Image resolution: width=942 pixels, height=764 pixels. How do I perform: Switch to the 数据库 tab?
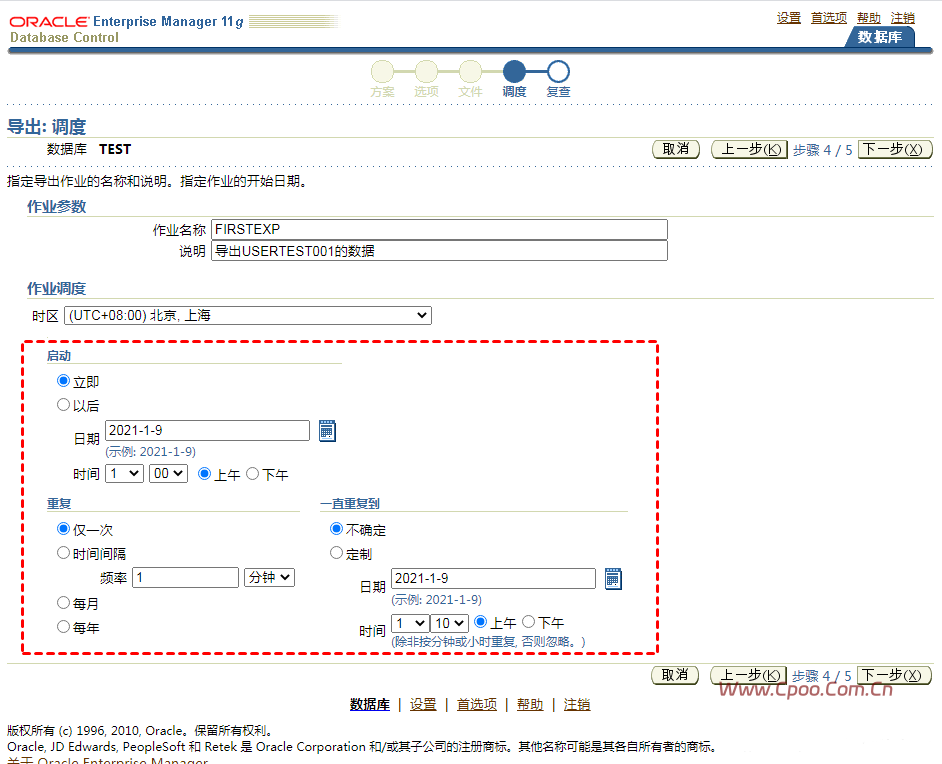coord(880,37)
